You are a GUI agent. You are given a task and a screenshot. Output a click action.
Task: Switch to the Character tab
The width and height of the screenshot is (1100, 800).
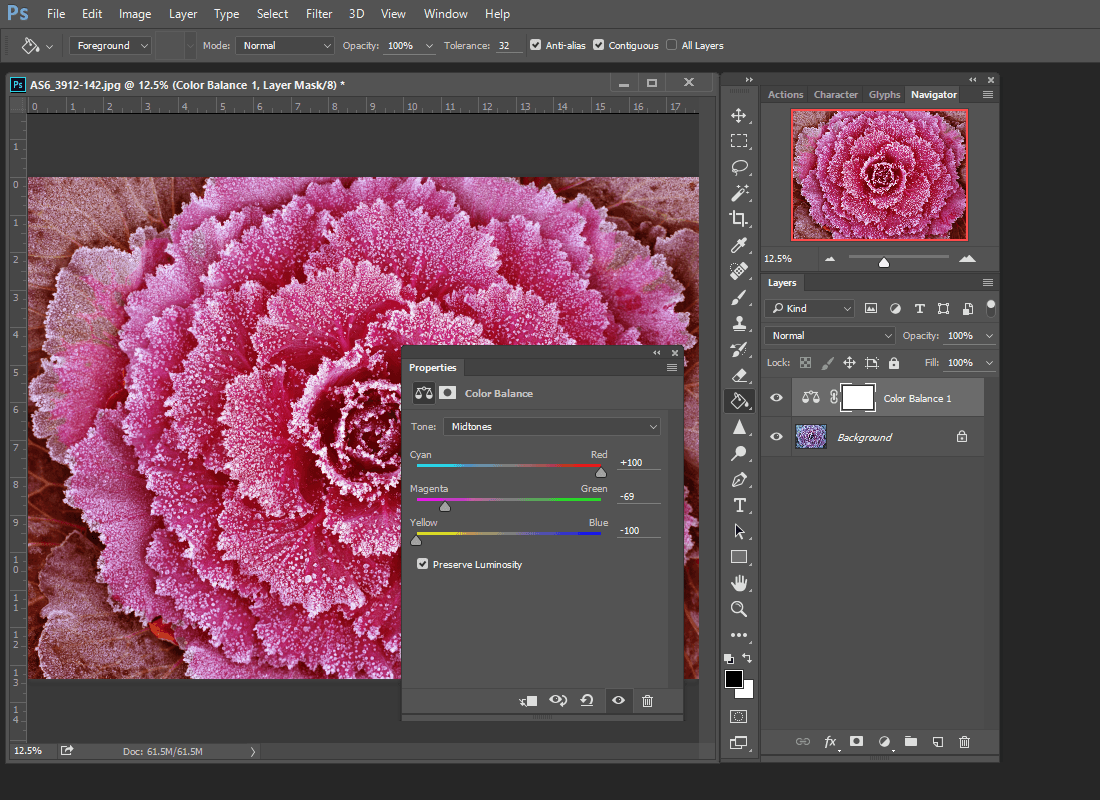835,94
